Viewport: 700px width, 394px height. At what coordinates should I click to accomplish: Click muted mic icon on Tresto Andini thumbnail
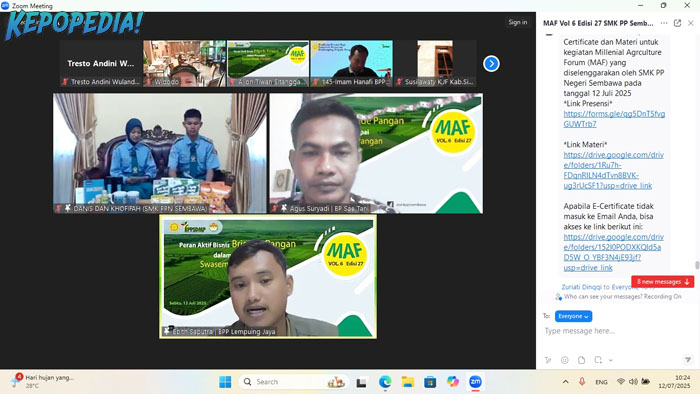coord(65,82)
